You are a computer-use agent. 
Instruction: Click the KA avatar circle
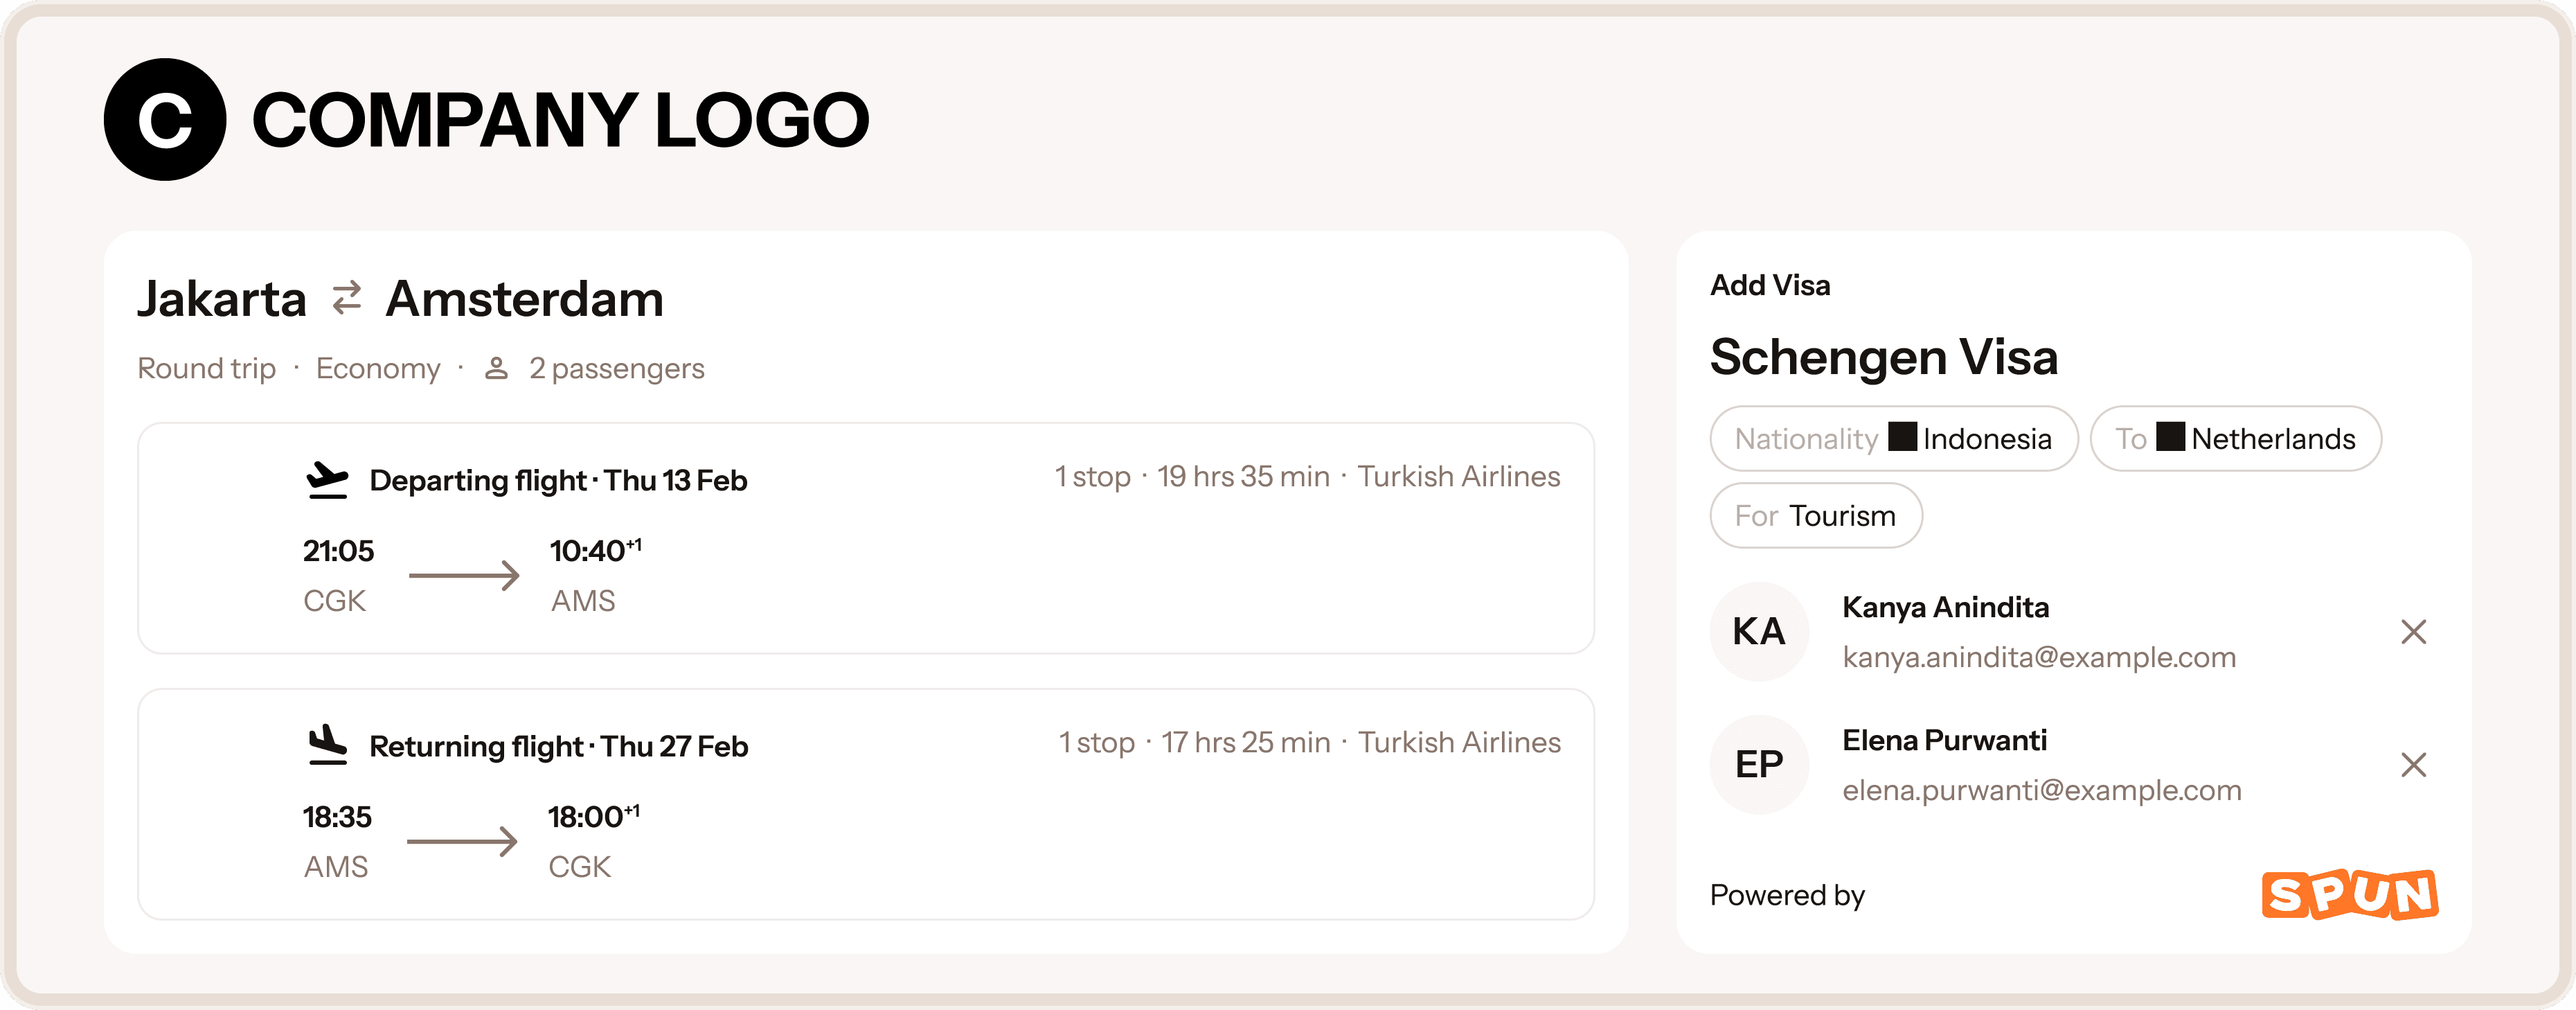(1759, 632)
